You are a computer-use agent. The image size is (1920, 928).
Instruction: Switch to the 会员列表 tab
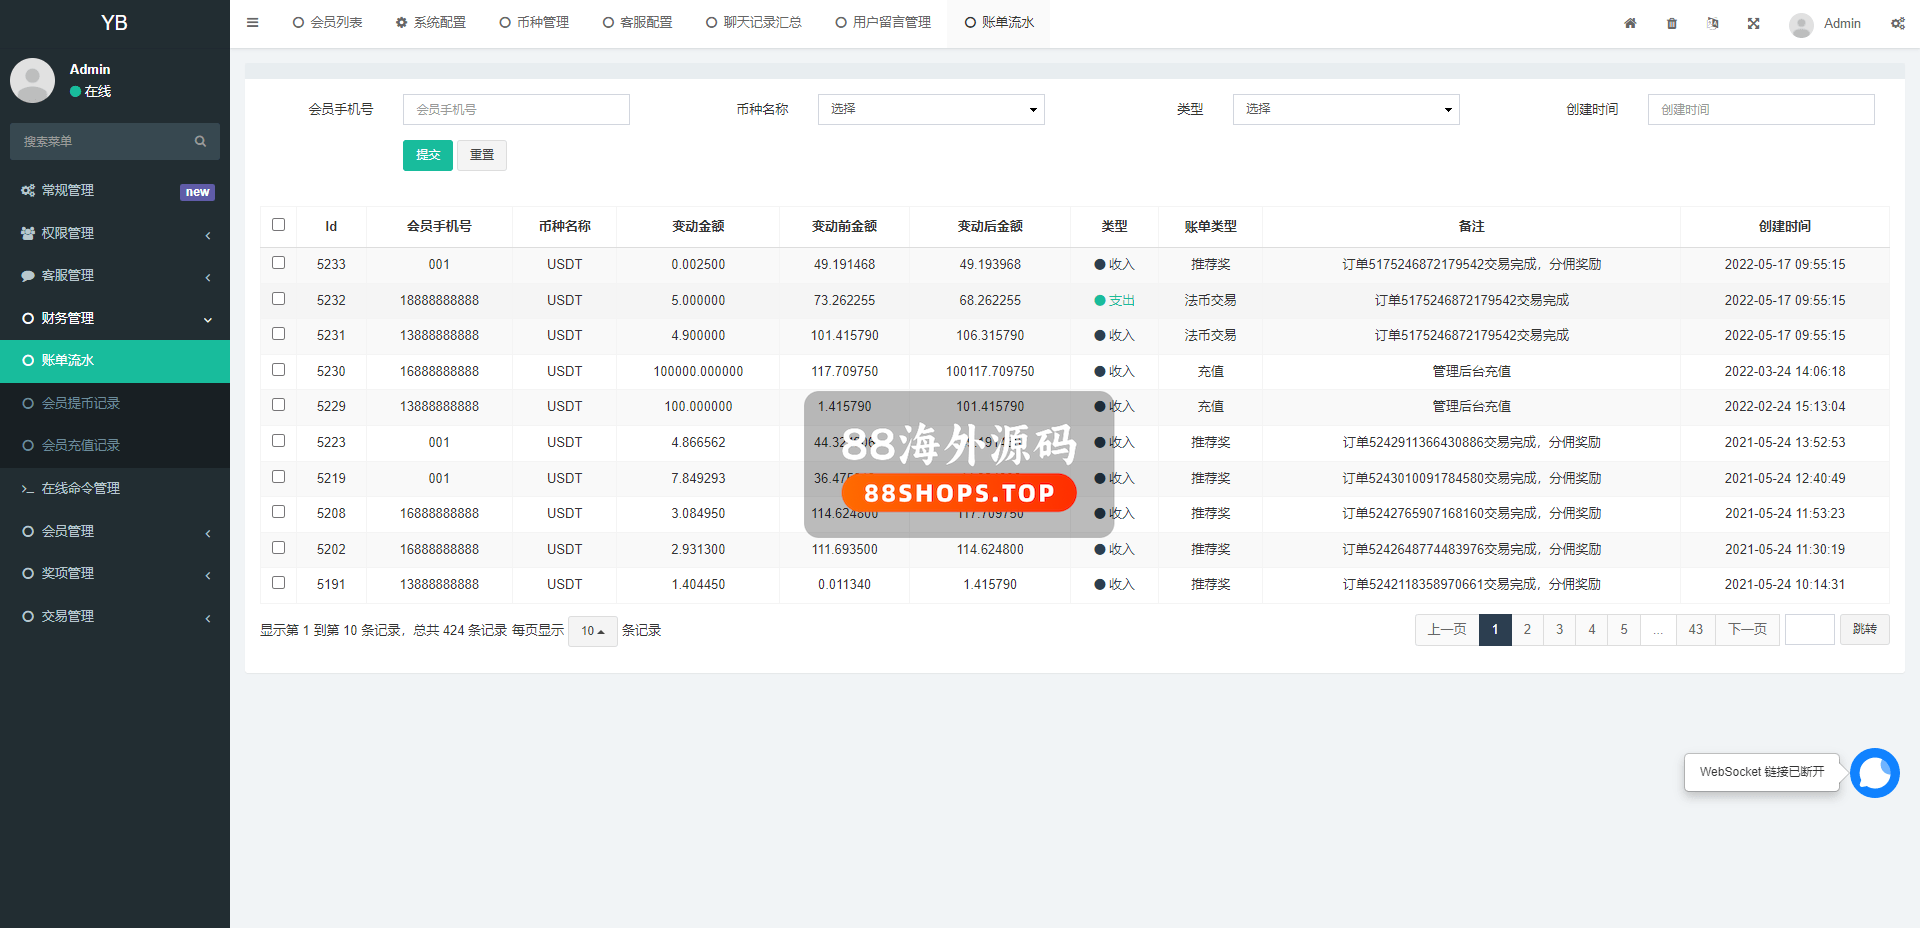[328, 22]
